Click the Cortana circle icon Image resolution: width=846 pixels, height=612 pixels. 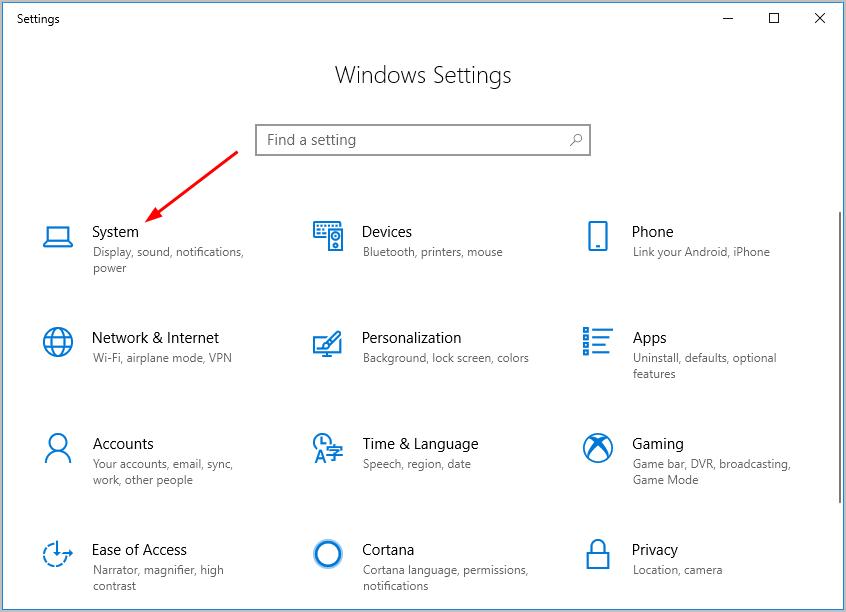[x=328, y=554]
